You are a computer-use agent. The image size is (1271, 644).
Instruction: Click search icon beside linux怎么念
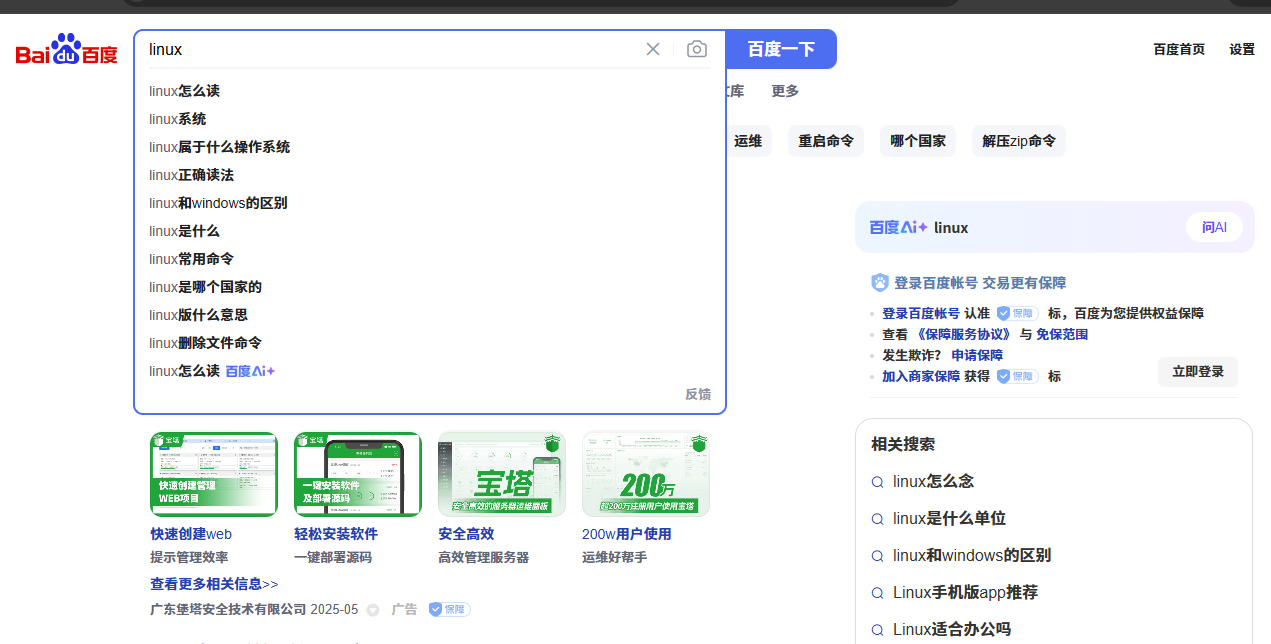tap(878, 482)
